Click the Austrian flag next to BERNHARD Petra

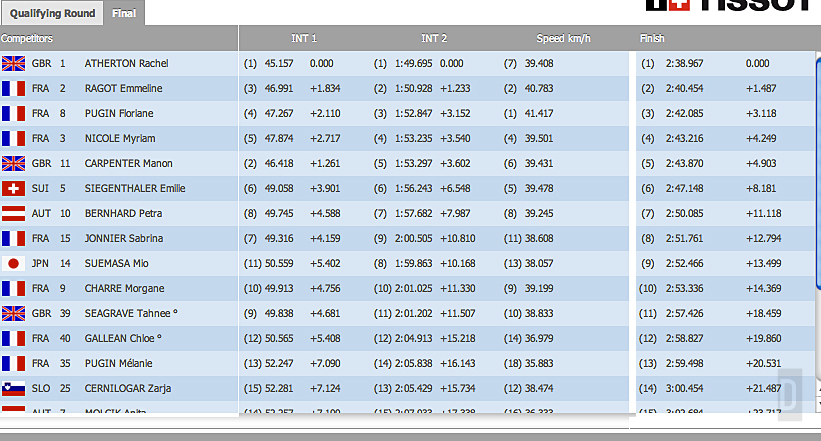pos(14,213)
